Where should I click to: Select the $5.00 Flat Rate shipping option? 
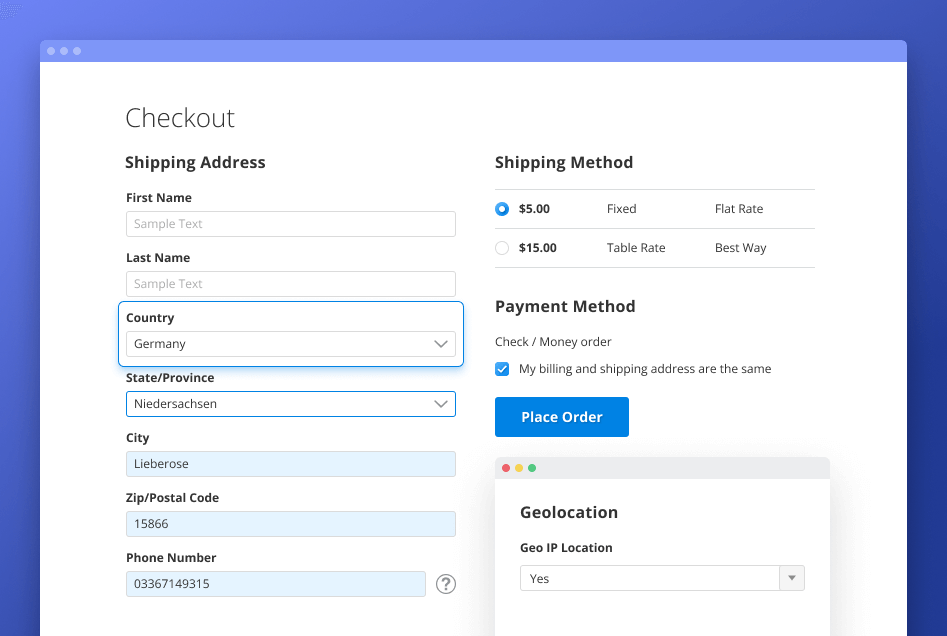pyautogui.click(x=501, y=208)
